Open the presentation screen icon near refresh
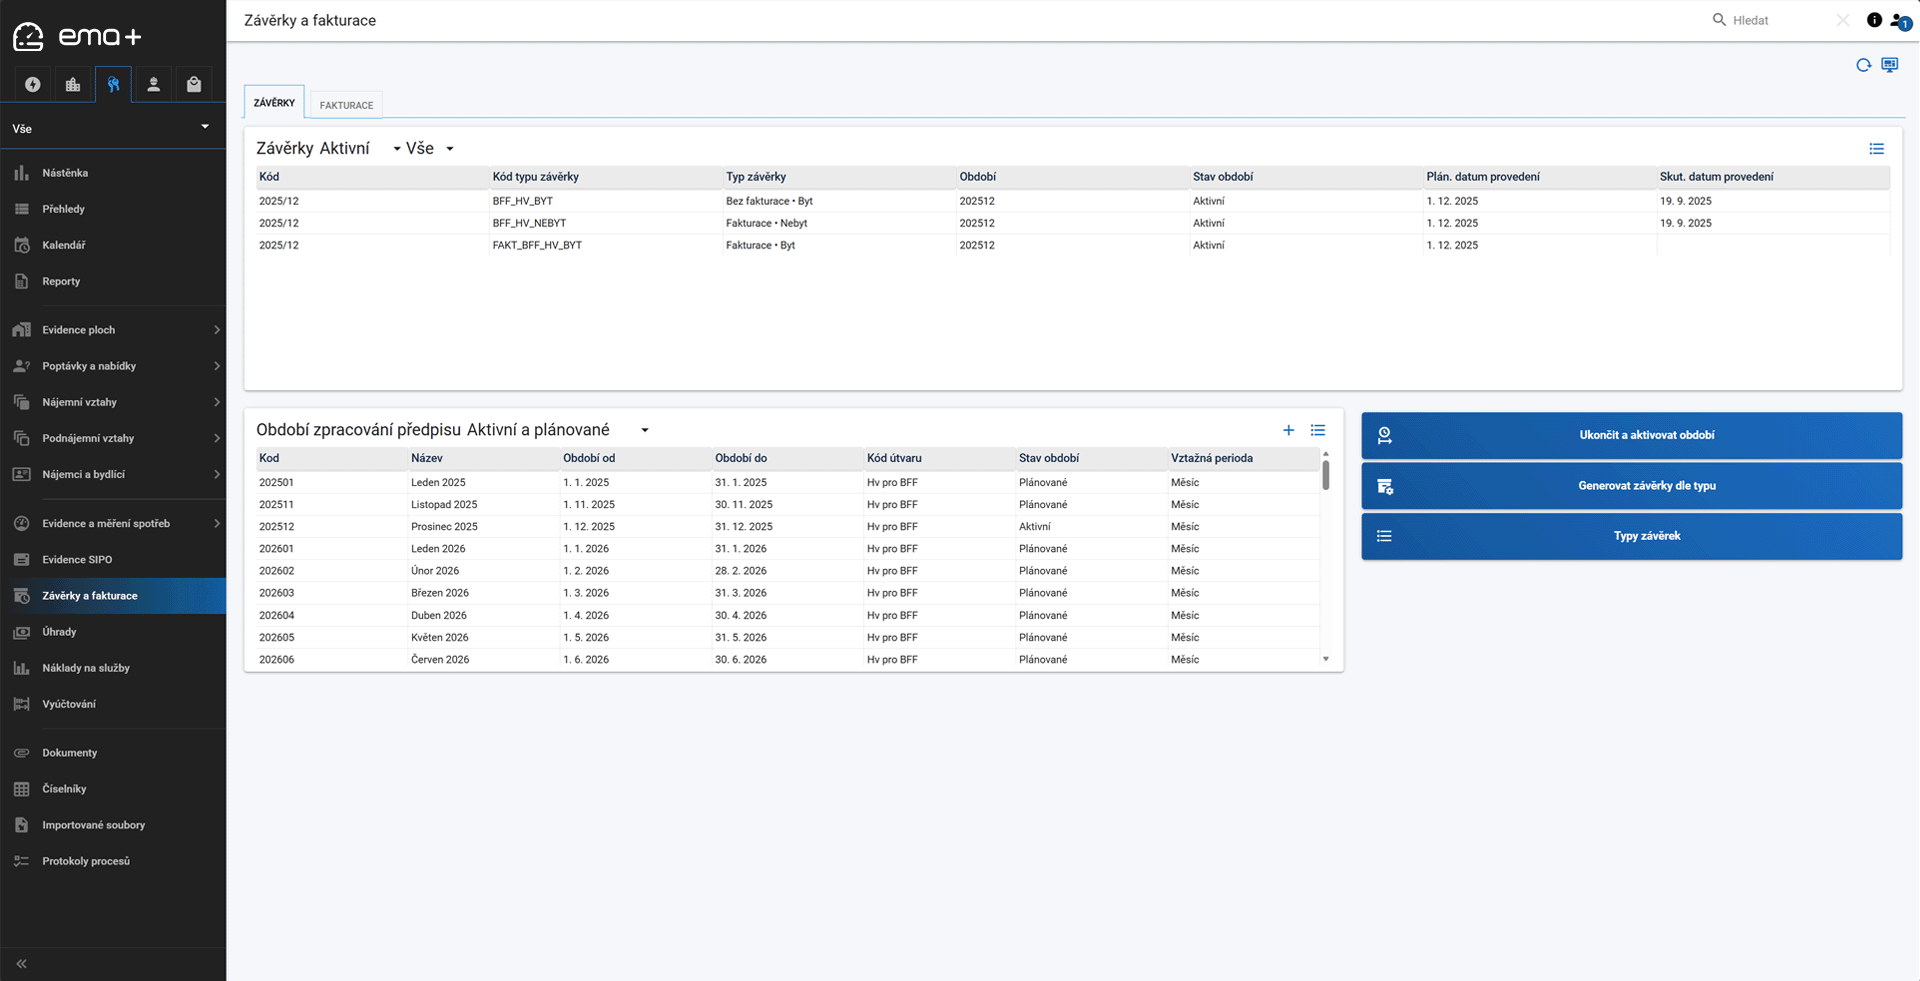 pos(1889,65)
